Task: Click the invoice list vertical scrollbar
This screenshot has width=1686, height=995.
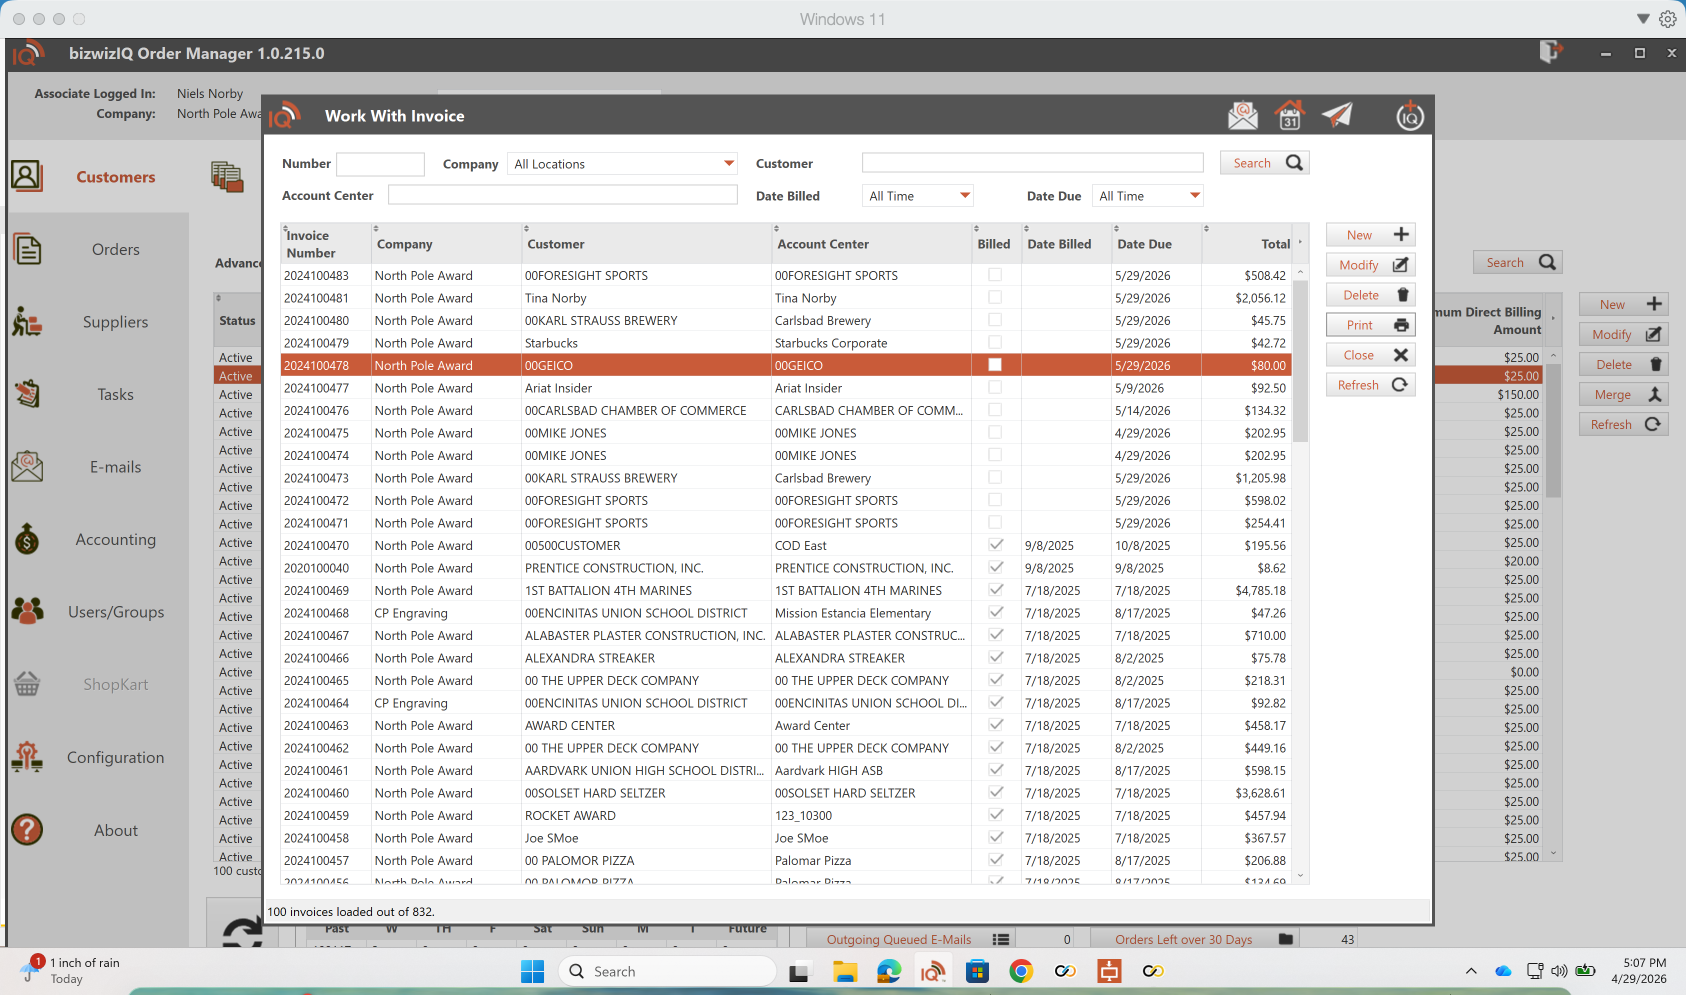Action: (x=1300, y=360)
